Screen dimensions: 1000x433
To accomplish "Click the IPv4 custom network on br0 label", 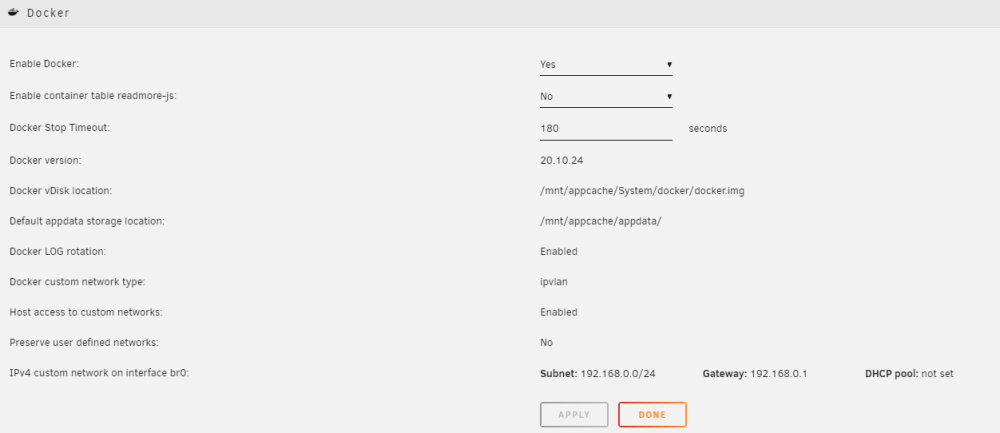I will tap(99, 374).
